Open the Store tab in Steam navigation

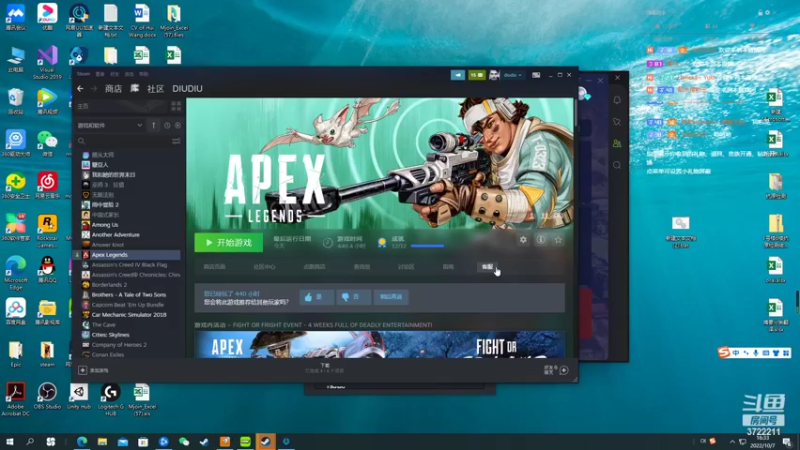point(113,89)
